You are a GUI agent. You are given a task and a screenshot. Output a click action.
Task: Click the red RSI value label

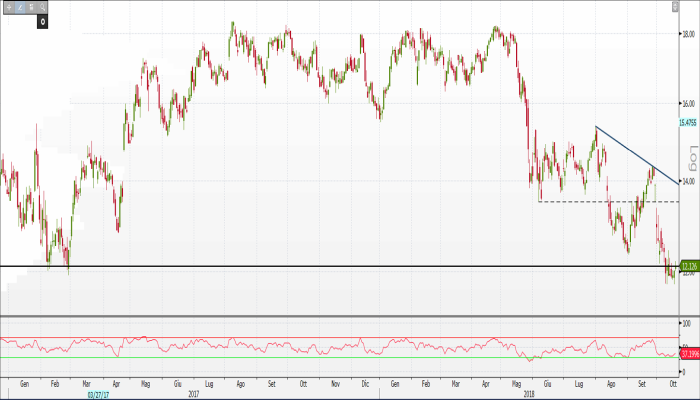coord(688,353)
